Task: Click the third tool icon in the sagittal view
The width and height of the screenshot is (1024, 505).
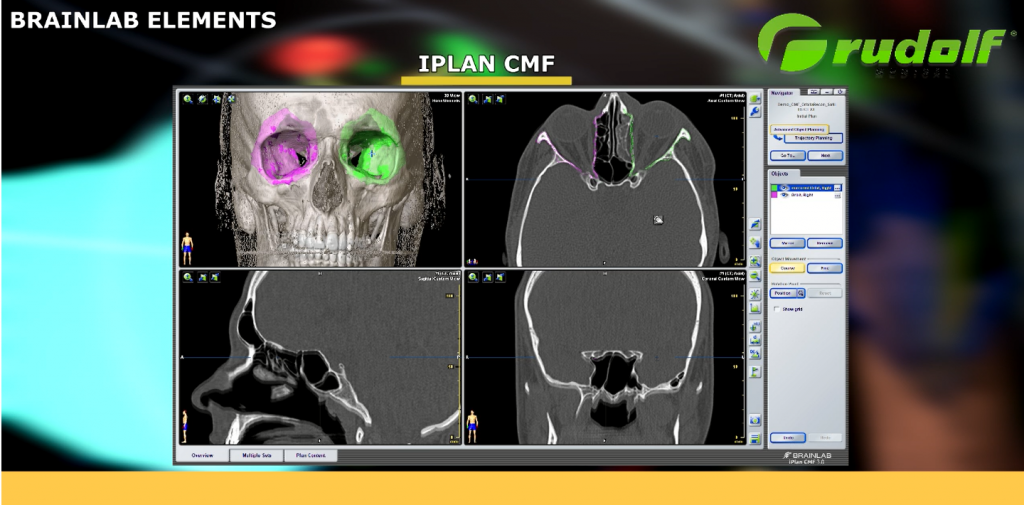Action: (216, 277)
